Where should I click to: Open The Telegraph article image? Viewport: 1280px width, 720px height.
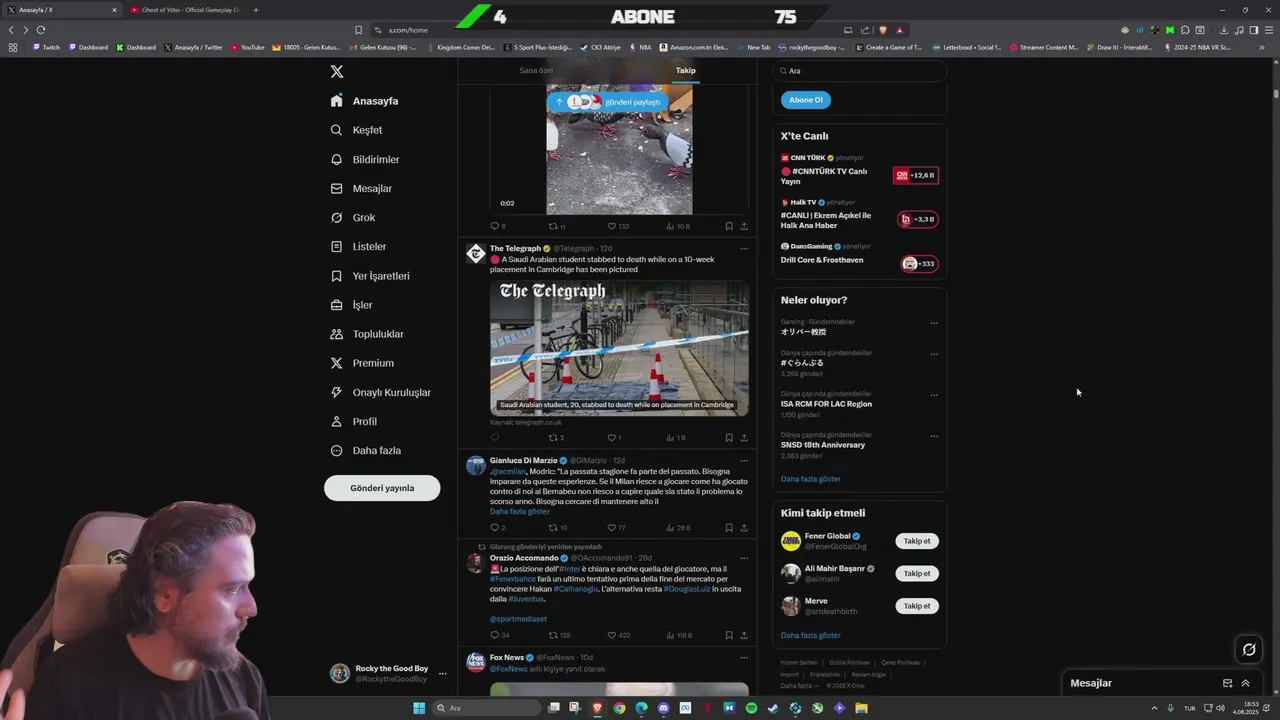pyautogui.click(x=619, y=347)
